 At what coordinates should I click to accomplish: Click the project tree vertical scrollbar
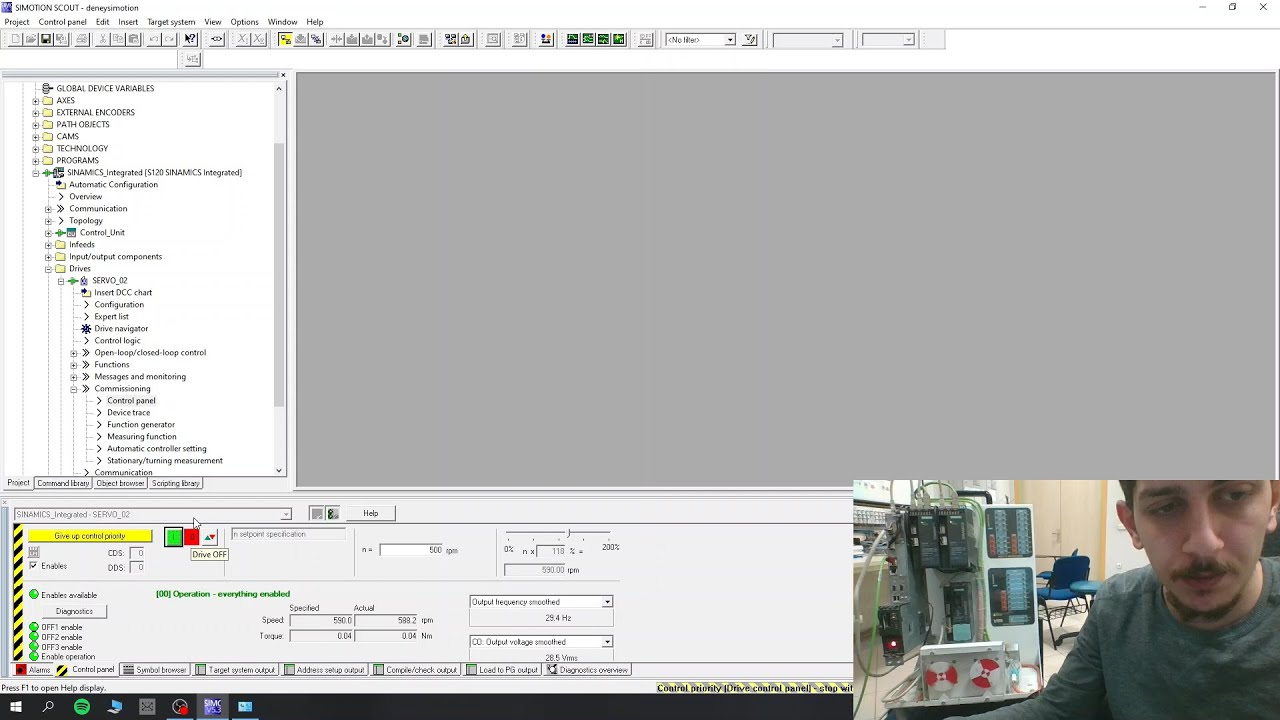279,274
